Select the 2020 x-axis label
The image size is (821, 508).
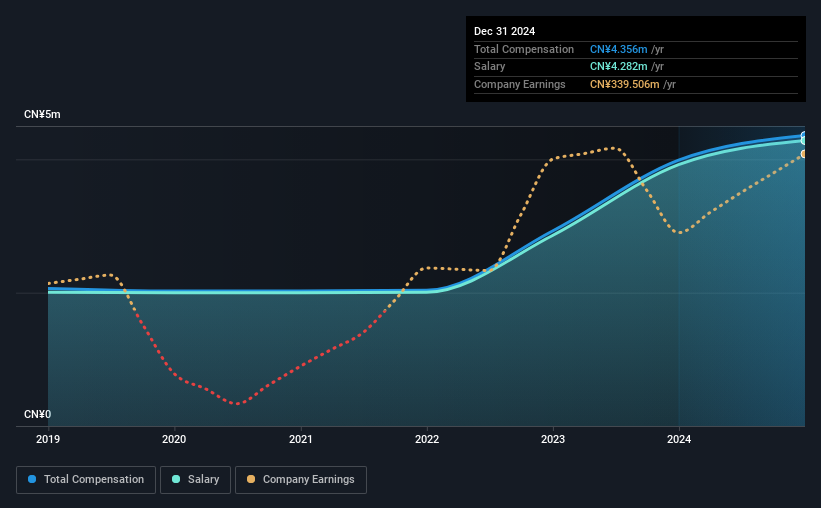click(x=174, y=439)
